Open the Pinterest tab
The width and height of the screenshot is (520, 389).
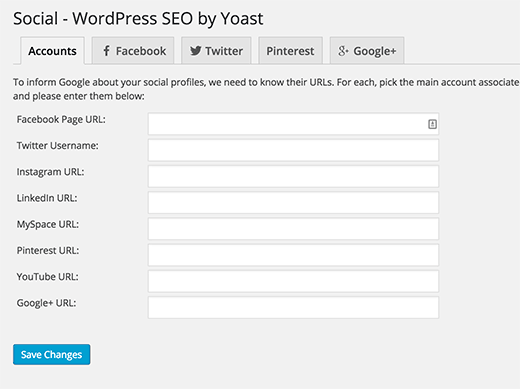tap(290, 51)
